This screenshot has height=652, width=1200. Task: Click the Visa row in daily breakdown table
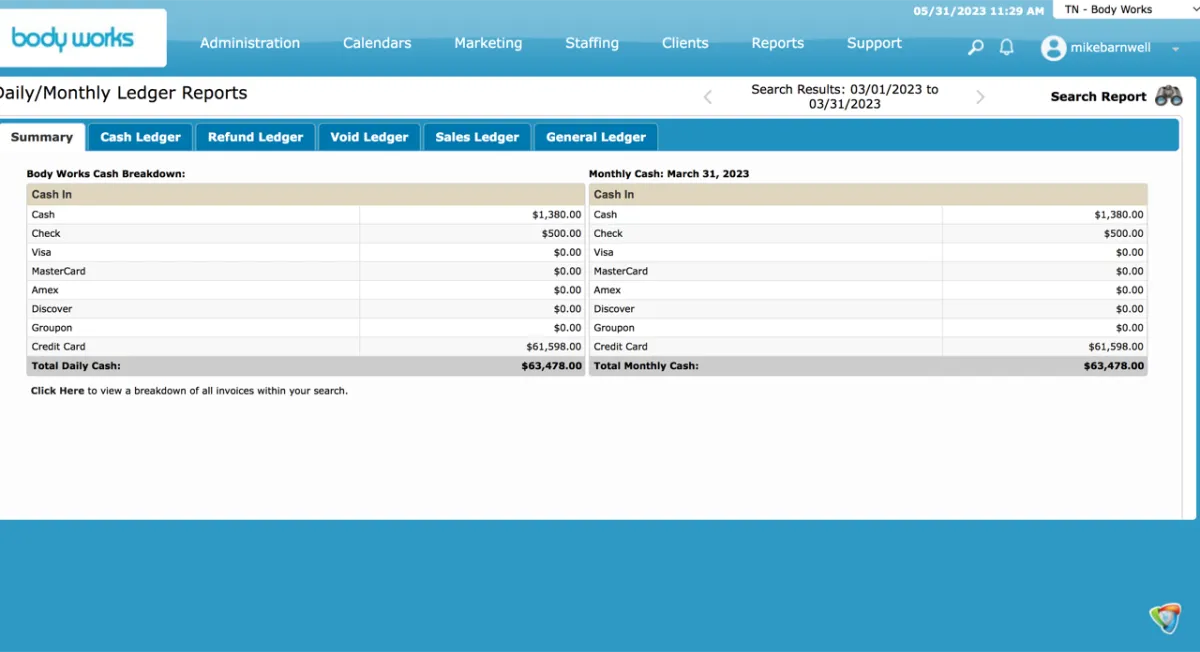coord(305,252)
